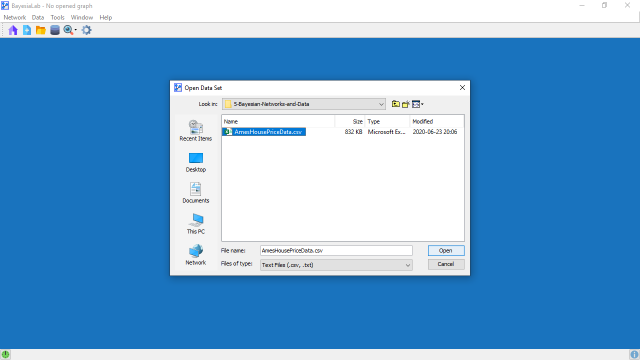Click the Cancel button
The width and height of the screenshot is (640, 360).
point(446,264)
